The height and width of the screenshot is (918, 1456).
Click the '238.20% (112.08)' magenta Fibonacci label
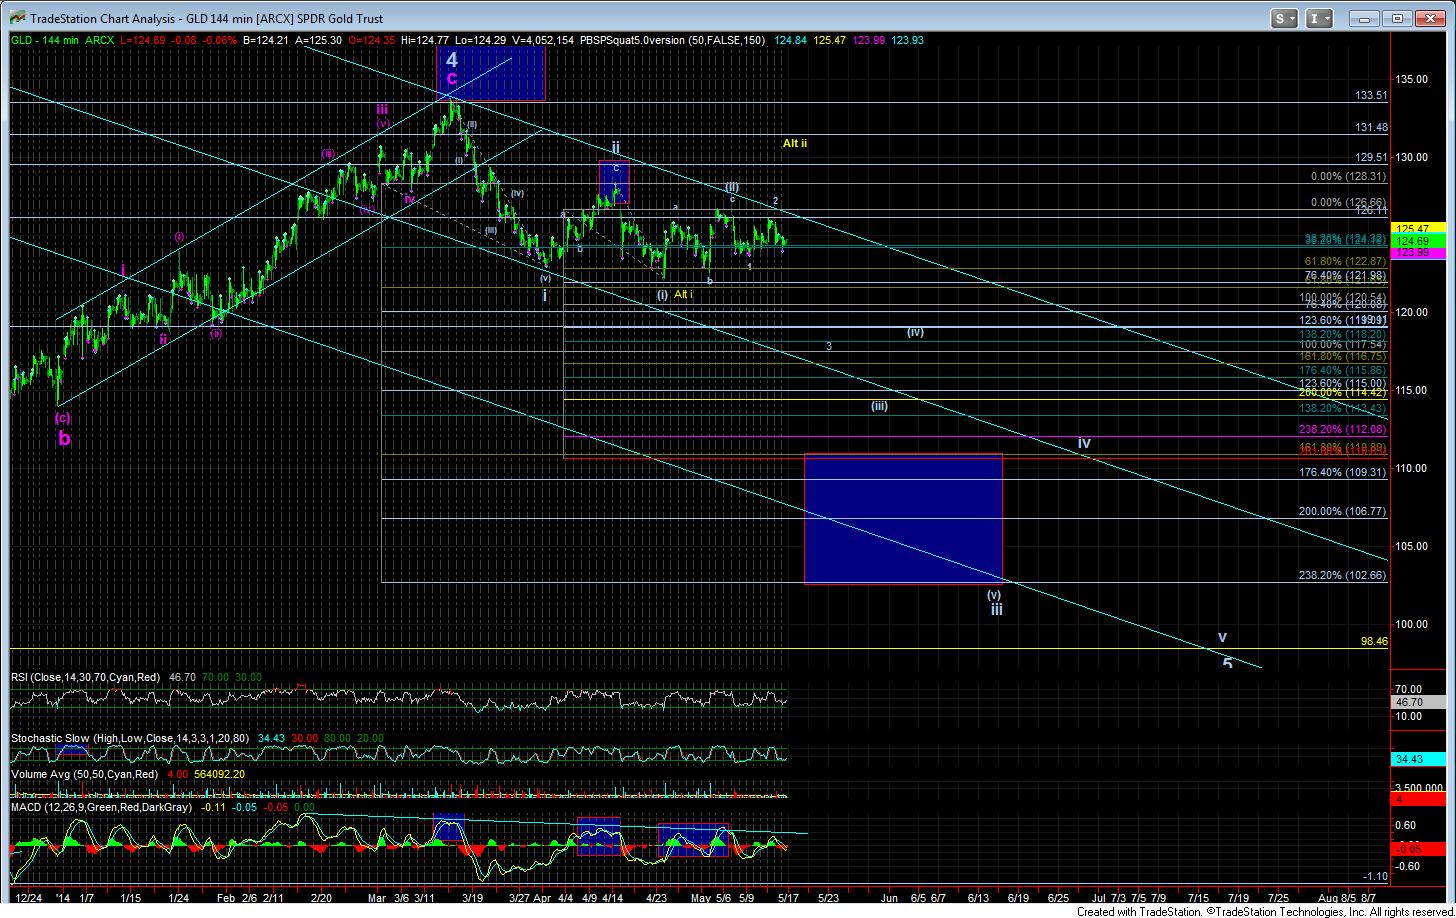[x=1342, y=430]
